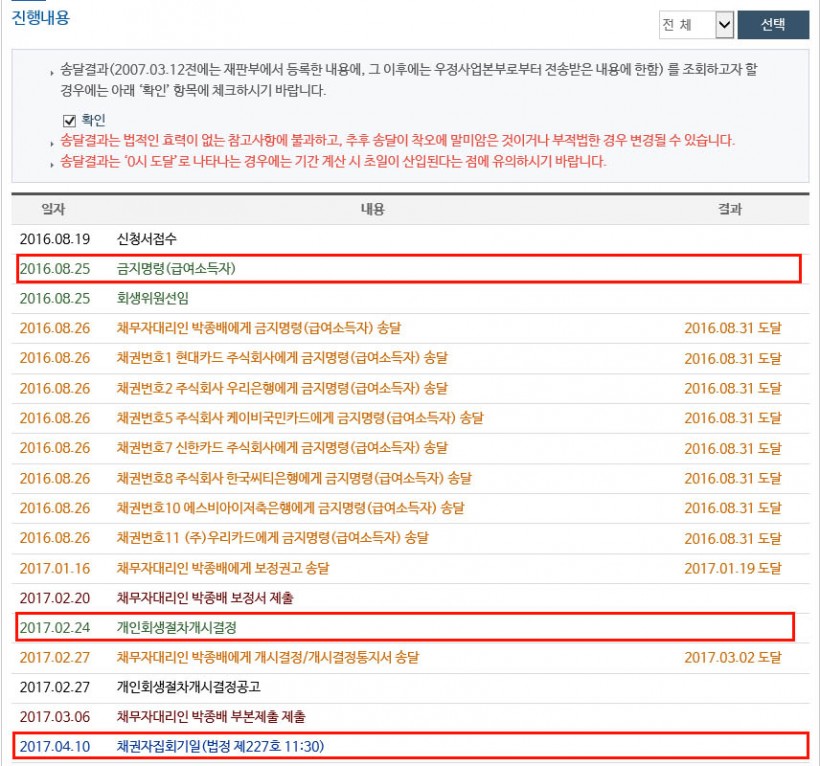Viewport: 820px width, 766px height.
Task: Click the 개인회생절차개시결정공고 entry
Action: pyautogui.click(x=188, y=688)
